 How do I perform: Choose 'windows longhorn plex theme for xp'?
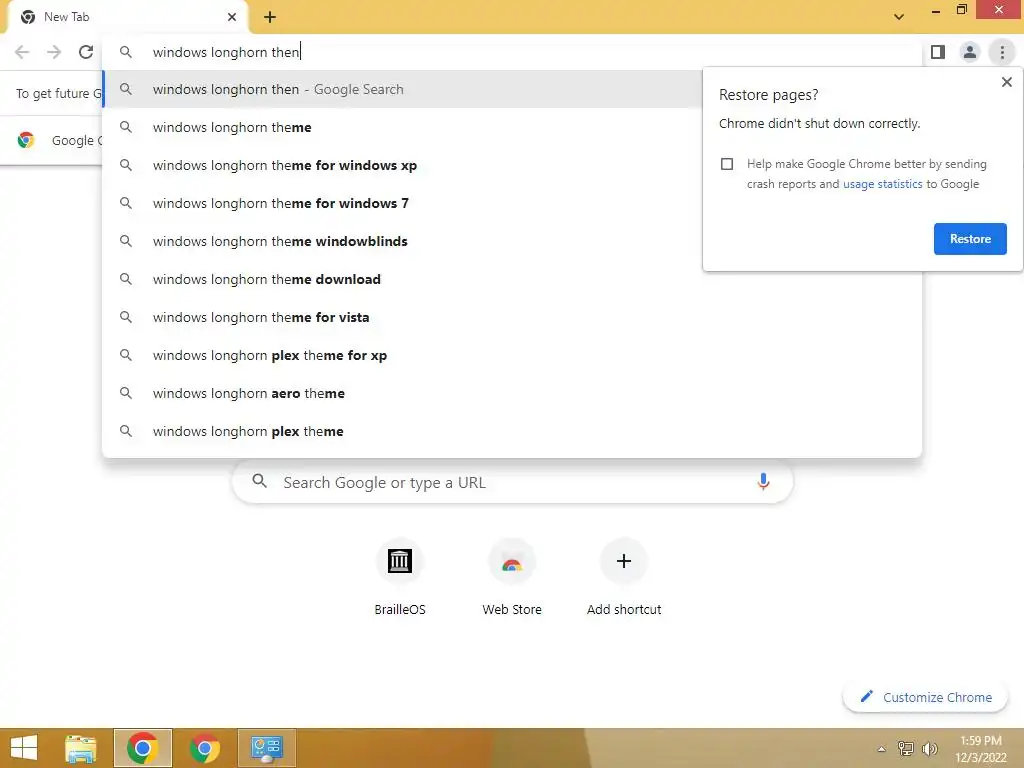pyautogui.click(x=512, y=355)
